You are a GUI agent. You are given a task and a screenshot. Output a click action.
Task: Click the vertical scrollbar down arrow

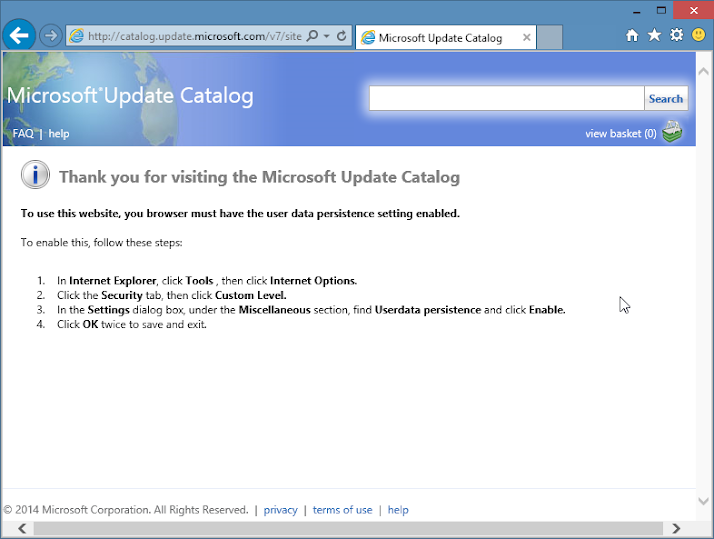point(704,501)
